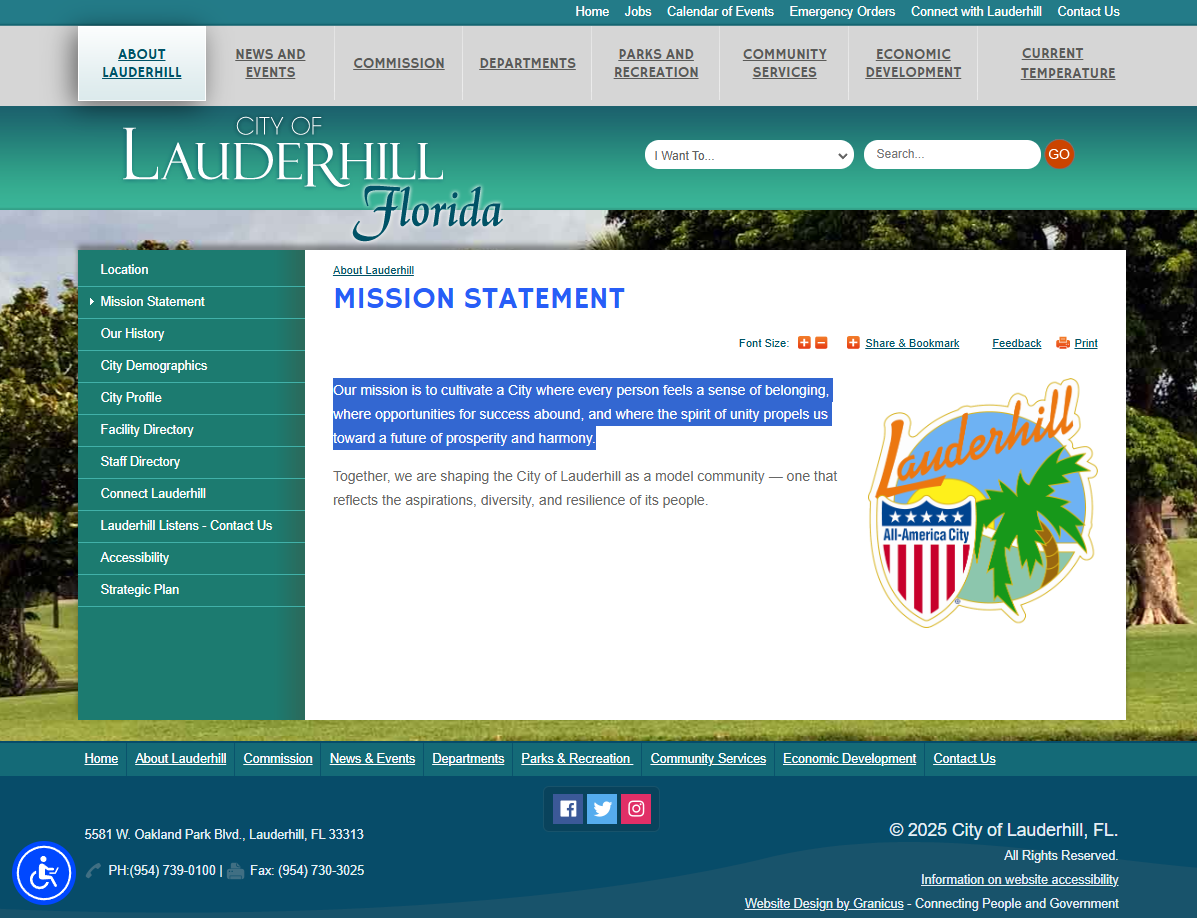Open the Economic Development nav menu
This screenshot has height=918, width=1197.
(913, 63)
